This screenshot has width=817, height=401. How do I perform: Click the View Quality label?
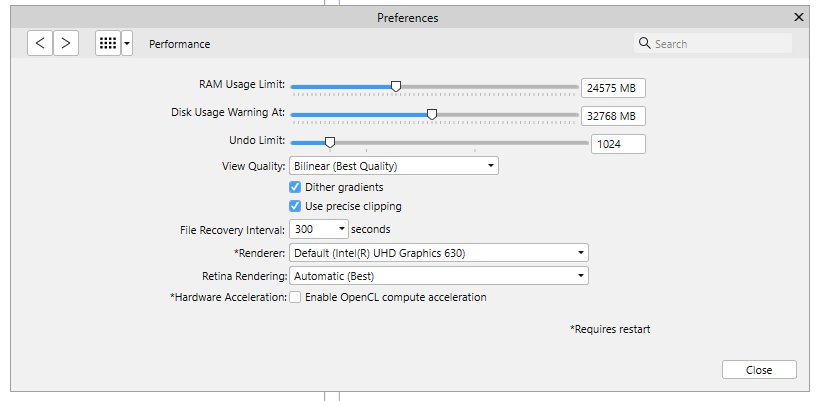tap(254, 167)
